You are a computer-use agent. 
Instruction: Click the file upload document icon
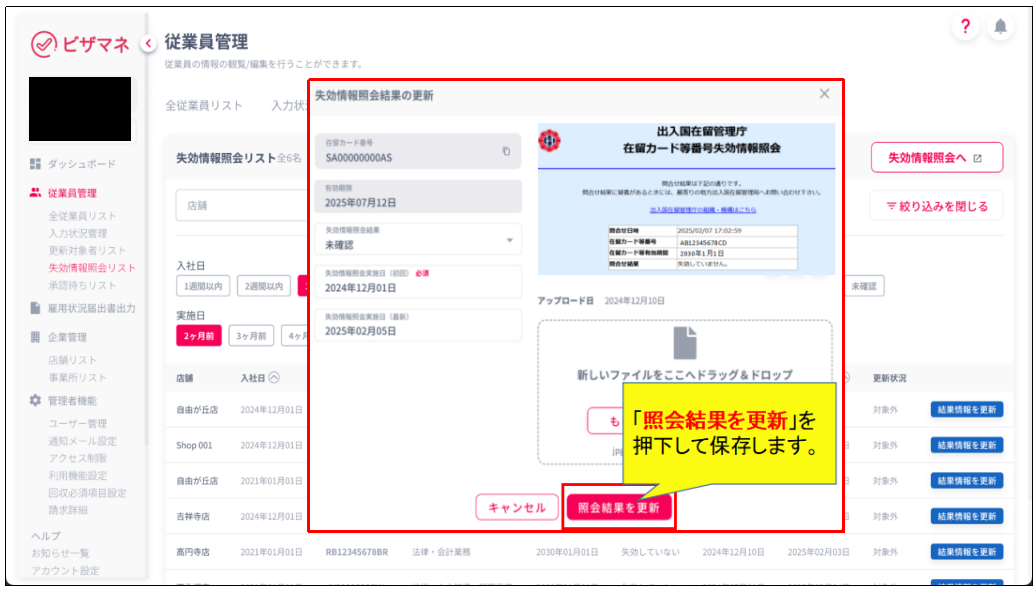tap(684, 342)
